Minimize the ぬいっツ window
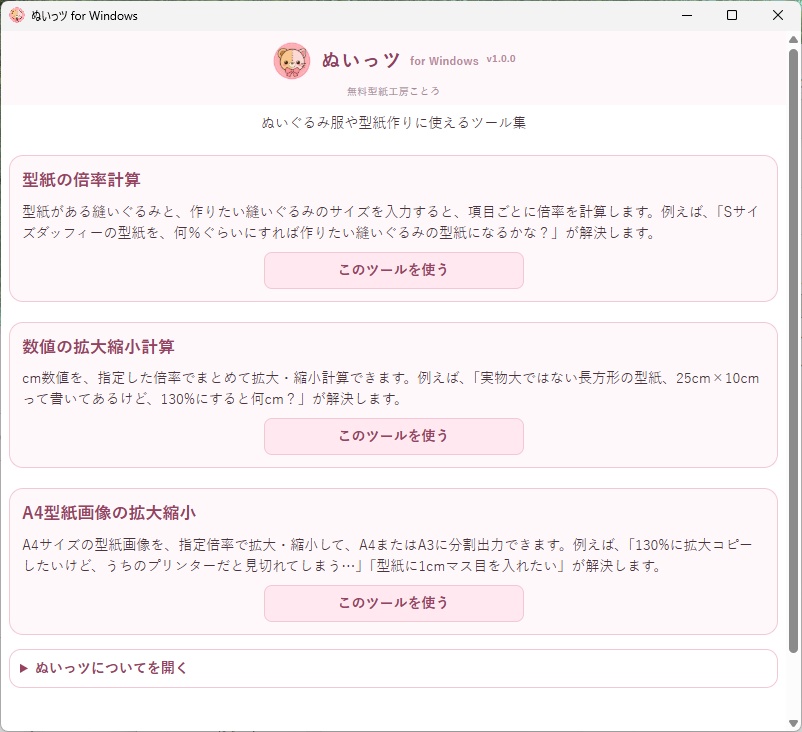 click(x=687, y=15)
